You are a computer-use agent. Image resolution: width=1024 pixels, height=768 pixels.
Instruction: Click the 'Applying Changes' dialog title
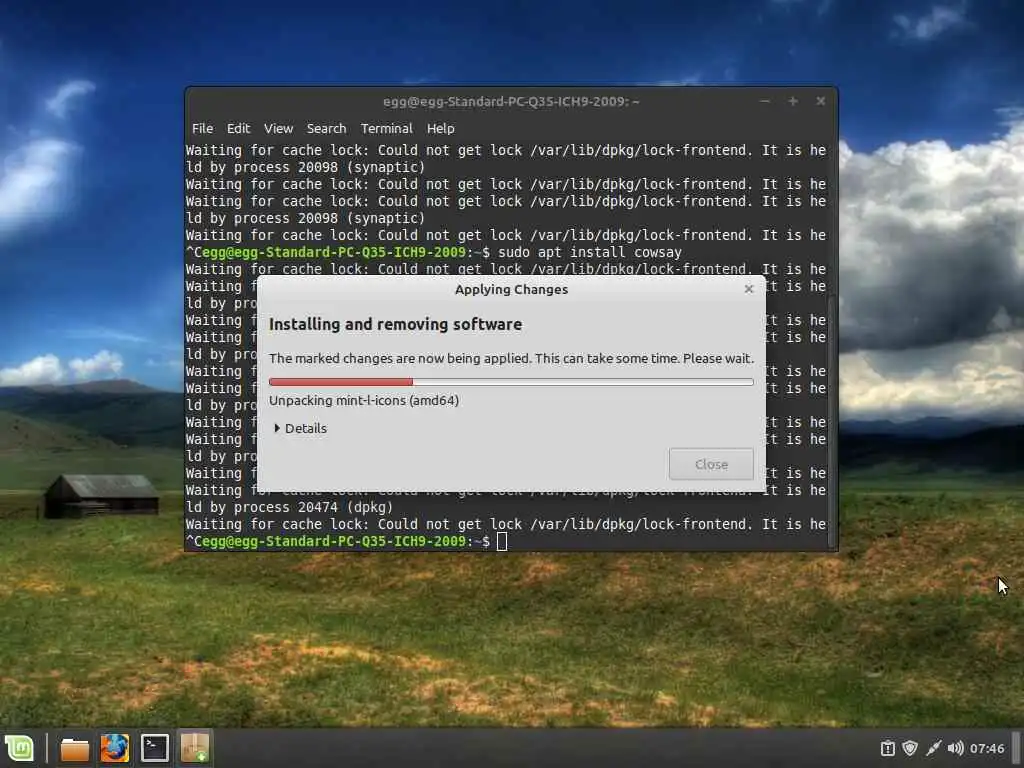(x=511, y=289)
